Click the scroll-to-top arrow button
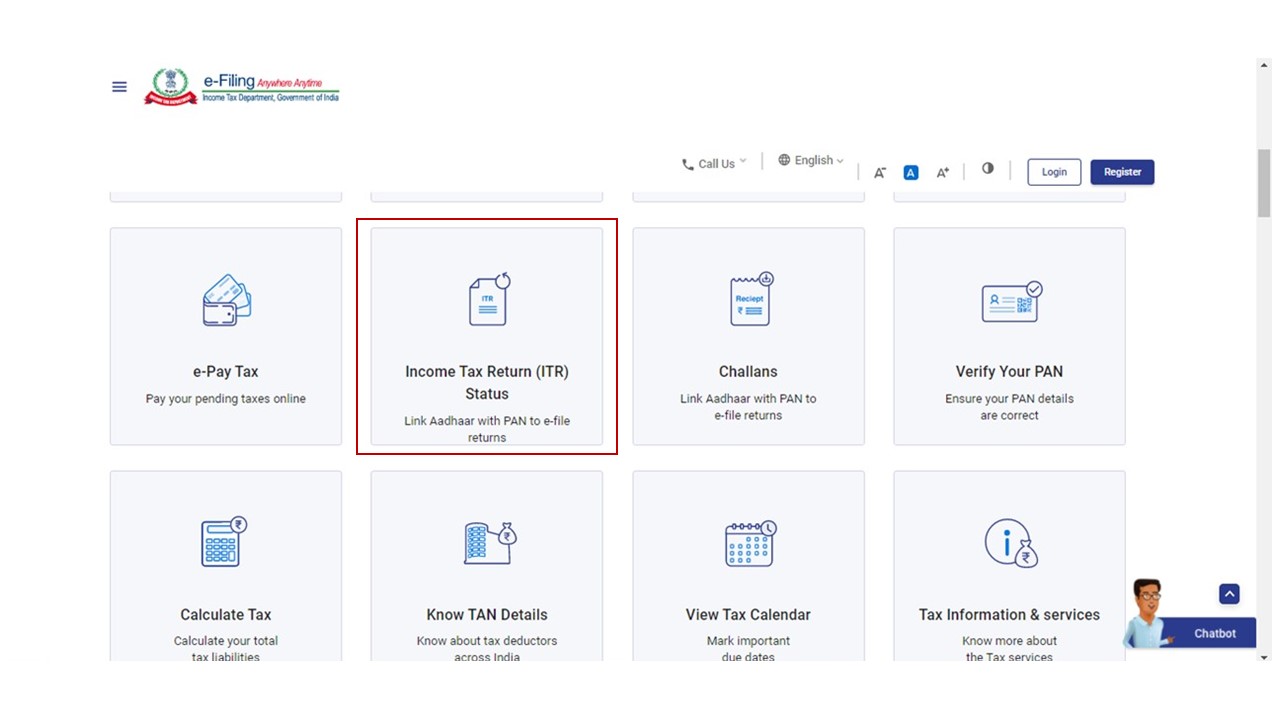The width and height of the screenshot is (1280, 720). click(x=1229, y=593)
